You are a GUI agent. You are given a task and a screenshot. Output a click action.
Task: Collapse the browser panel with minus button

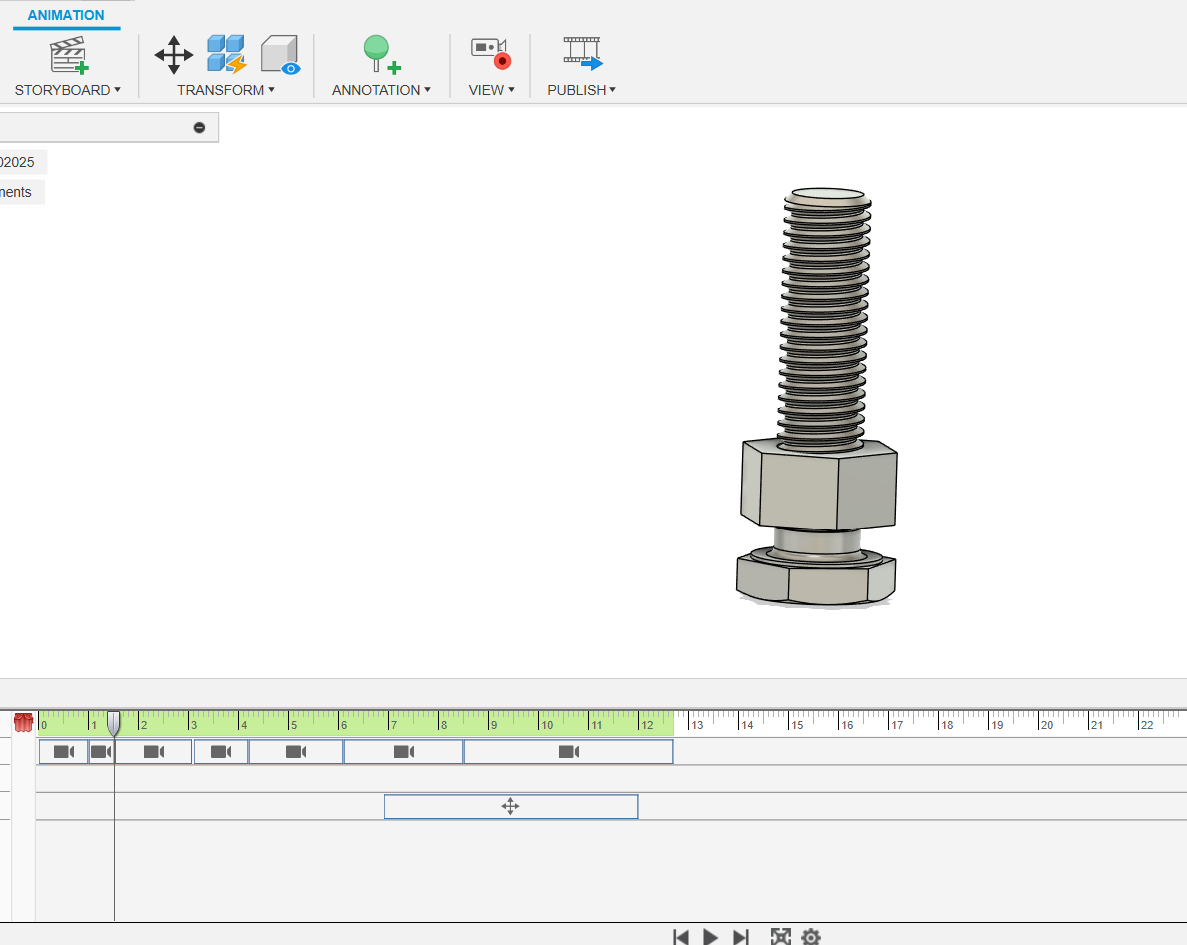click(x=199, y=127)
